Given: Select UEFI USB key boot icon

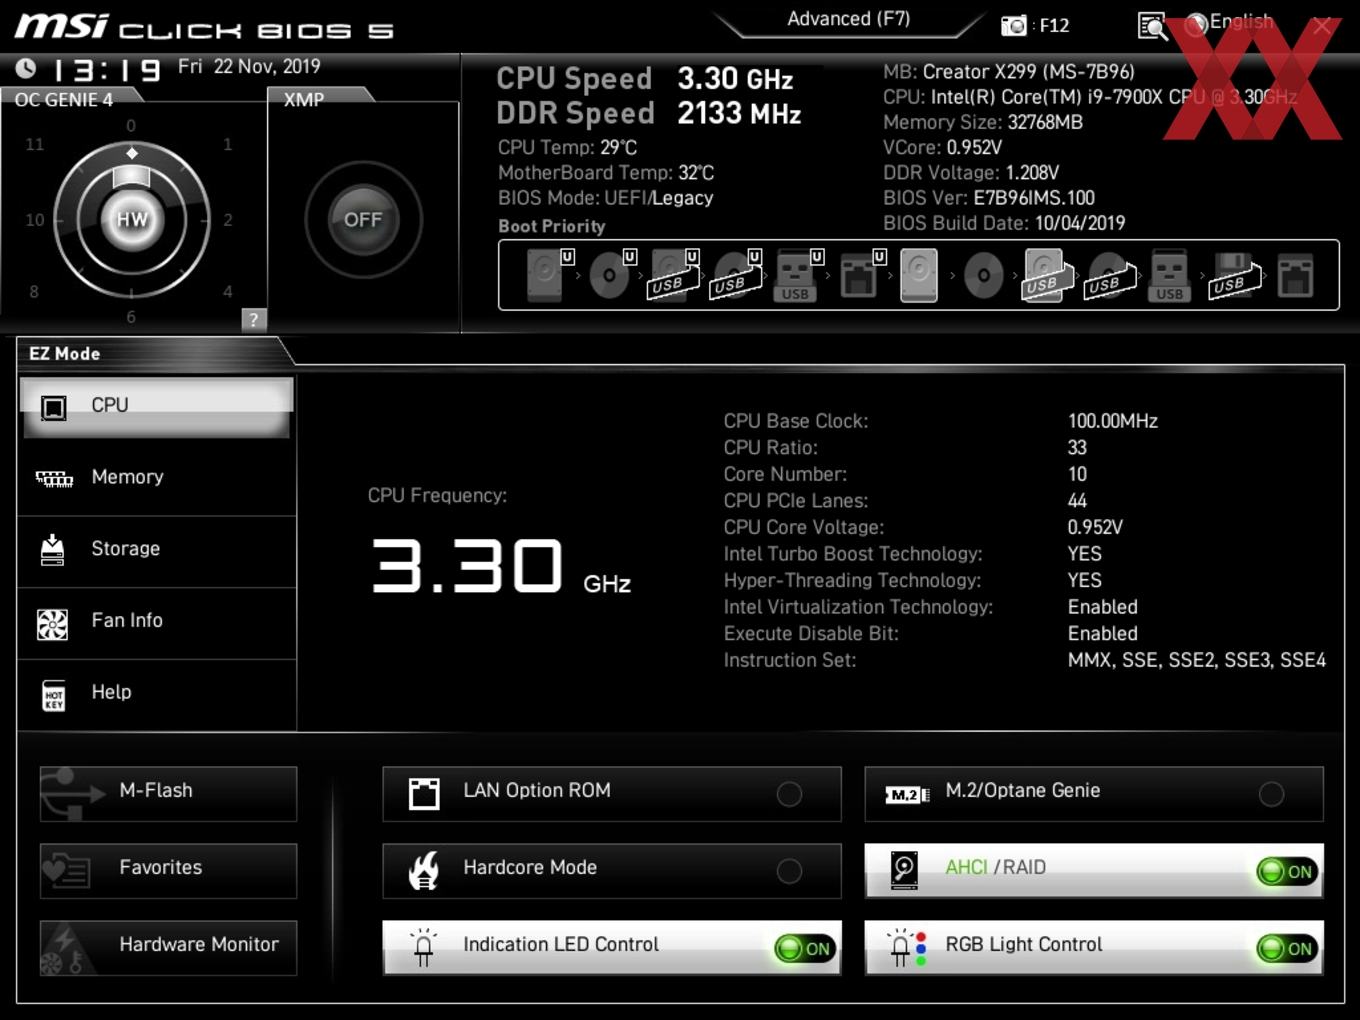Looking at the screenshot, I should click(797, 275).
